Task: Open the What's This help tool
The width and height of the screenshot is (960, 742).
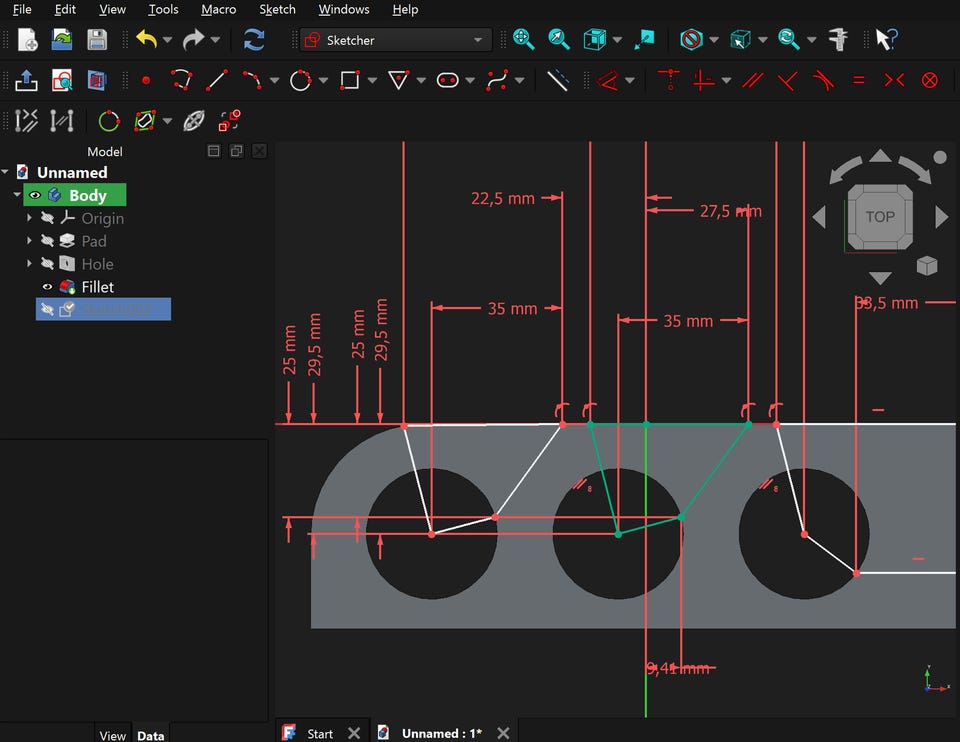Action: click(x=886, y=40)
